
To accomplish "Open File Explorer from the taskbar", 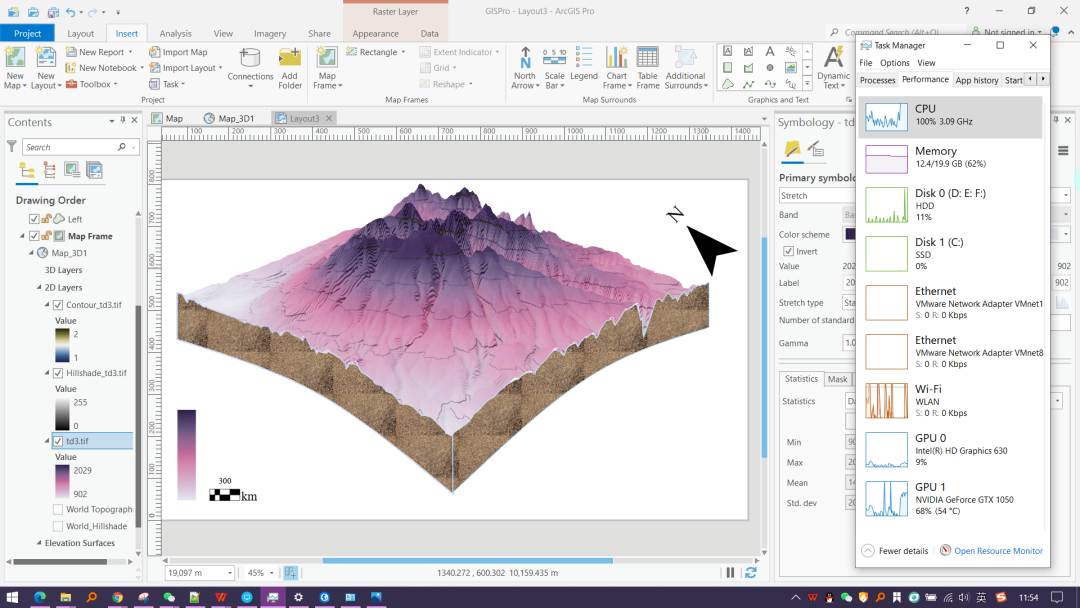I will tap(65, 597).
